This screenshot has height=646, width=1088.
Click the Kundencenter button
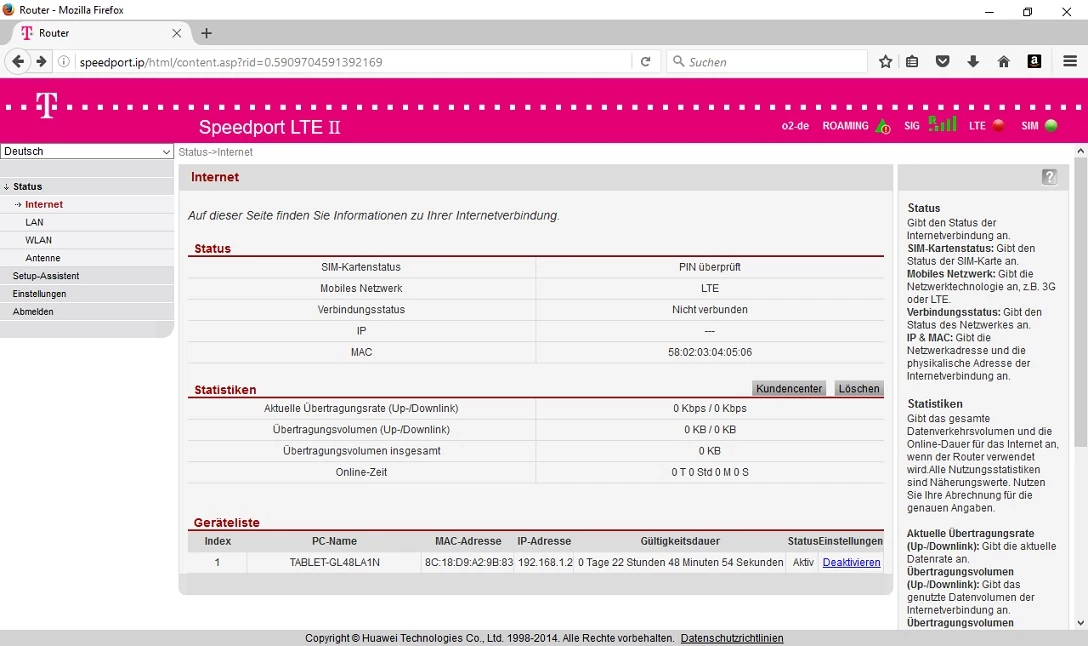[x=789, y=389]
